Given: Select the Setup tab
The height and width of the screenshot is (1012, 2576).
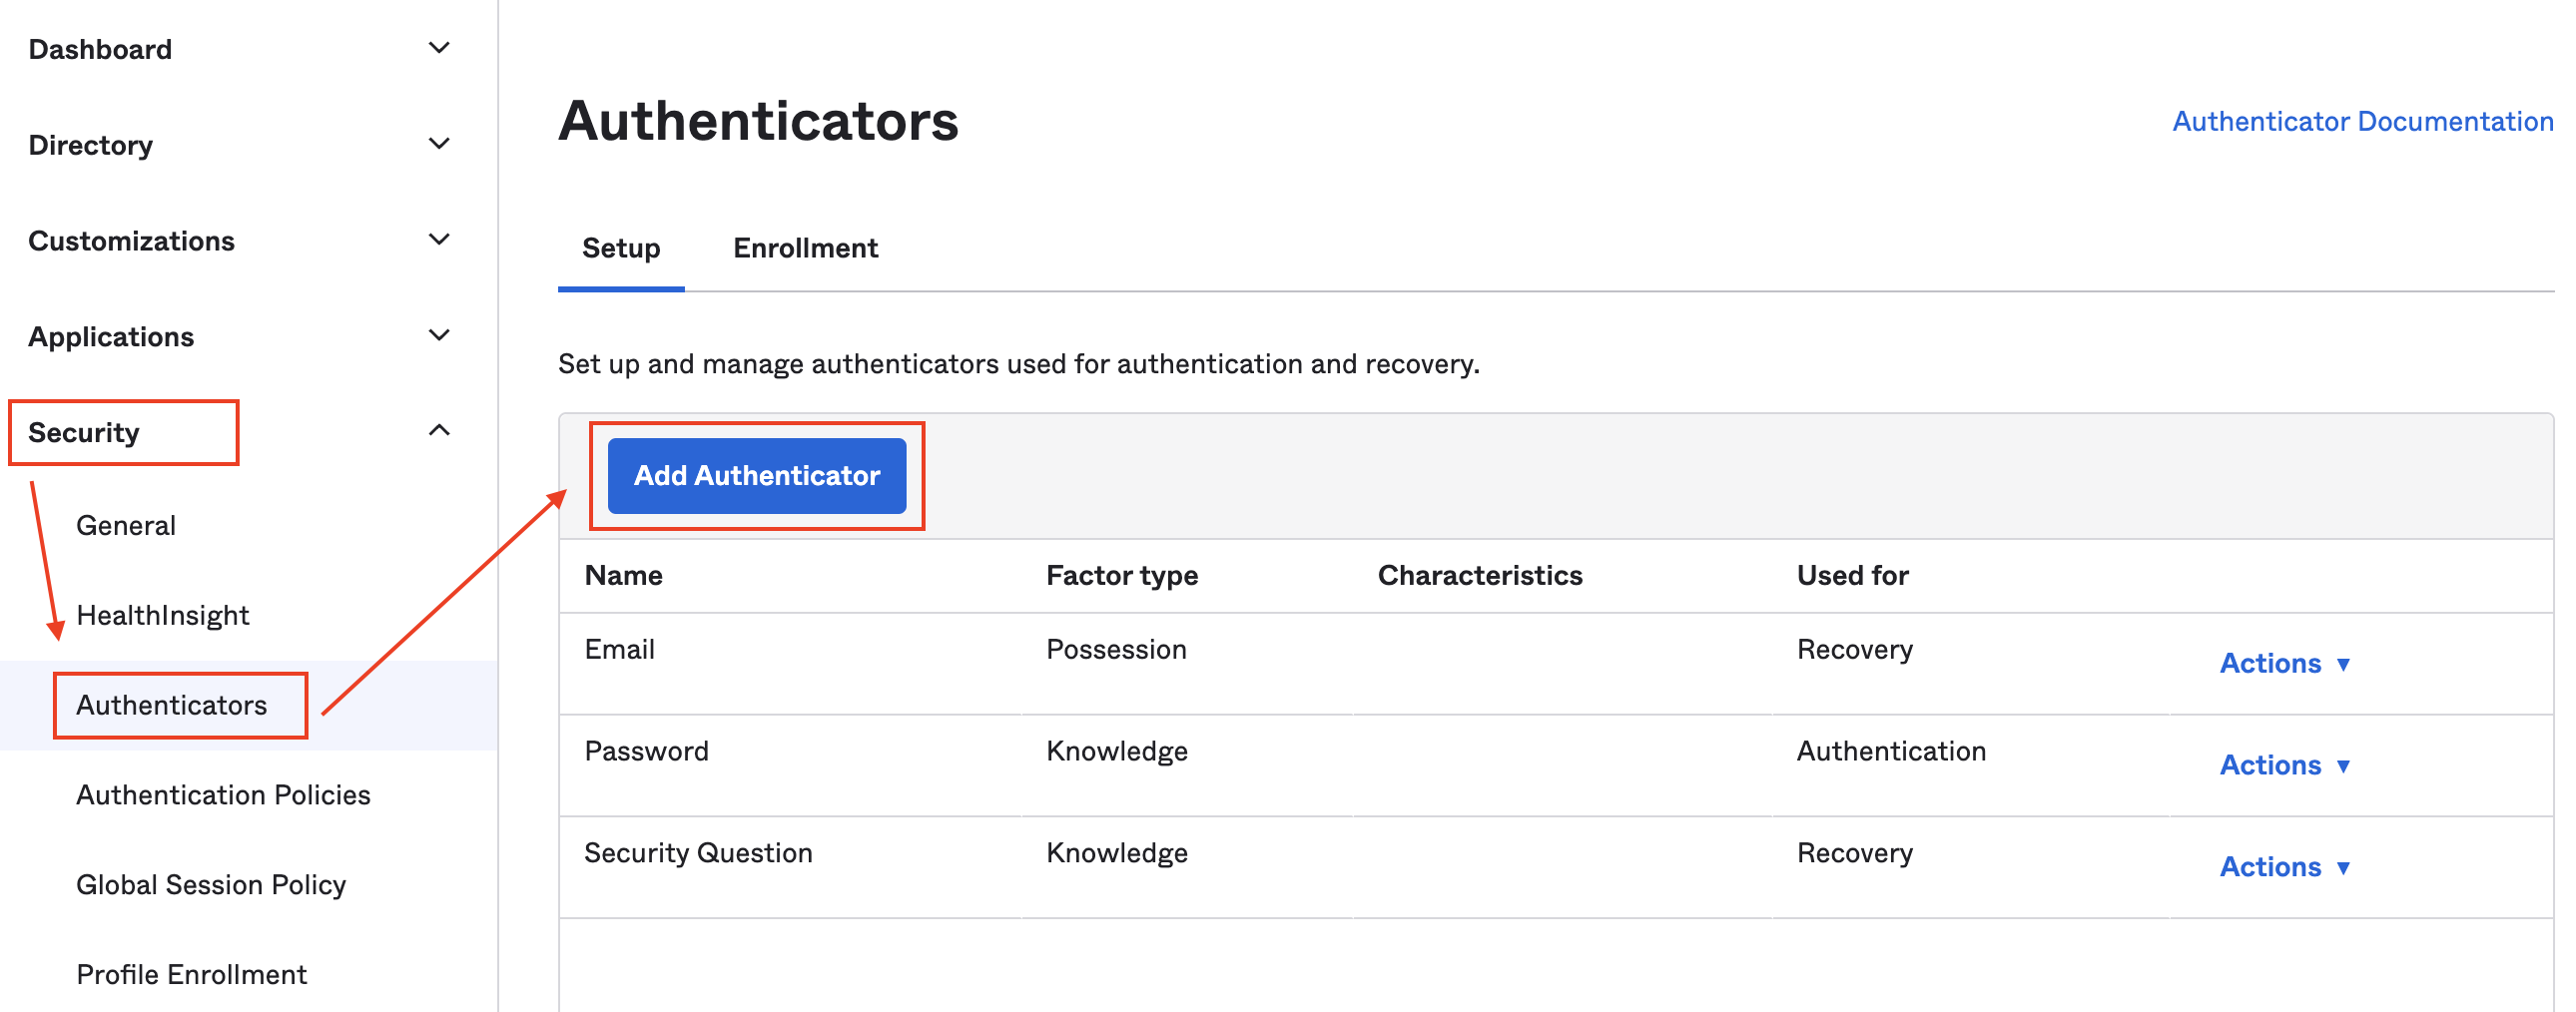Looking at the screenshot, I should 621,248.
